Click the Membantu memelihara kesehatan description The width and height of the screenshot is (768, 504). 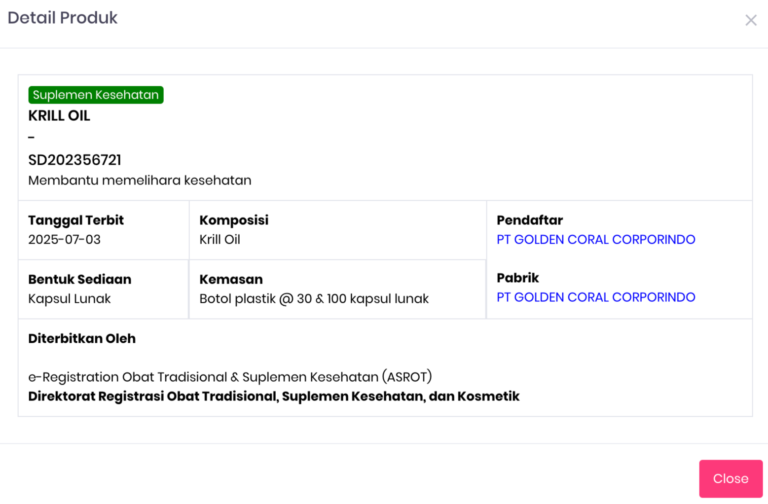(x=139, y=181)
